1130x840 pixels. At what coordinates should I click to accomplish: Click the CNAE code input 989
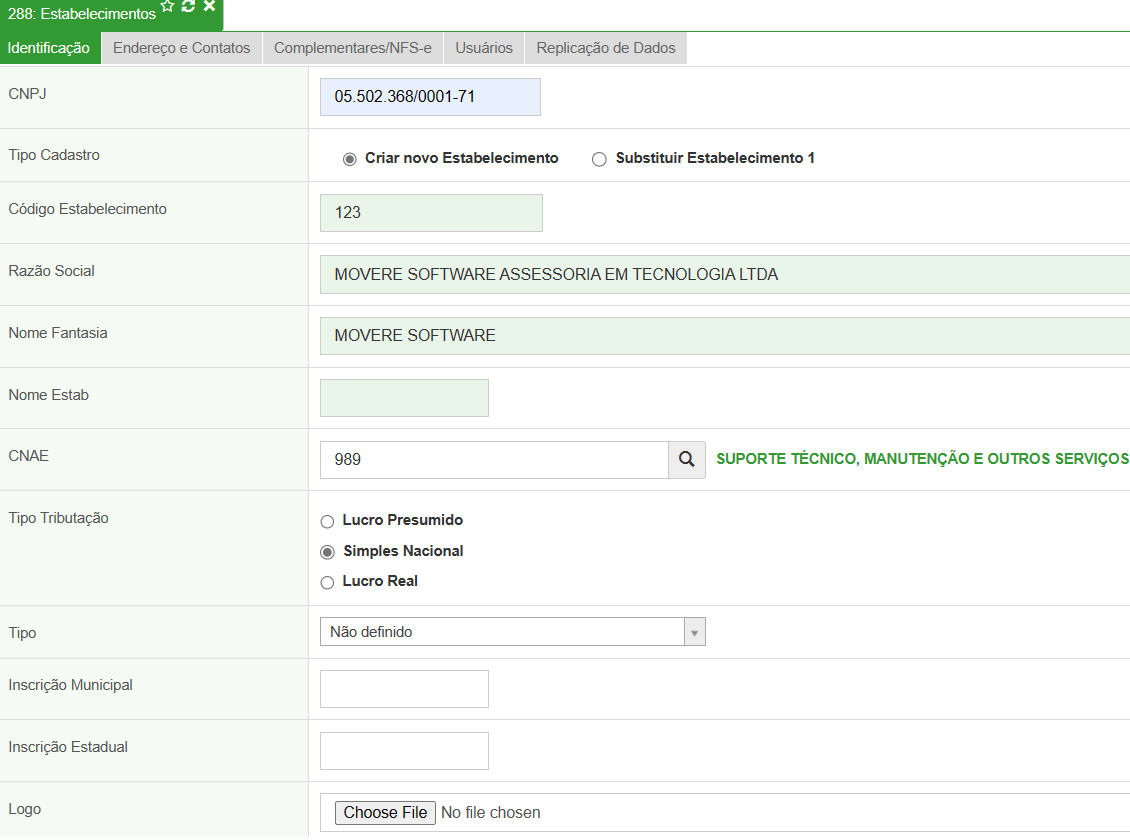pos(494,460)
